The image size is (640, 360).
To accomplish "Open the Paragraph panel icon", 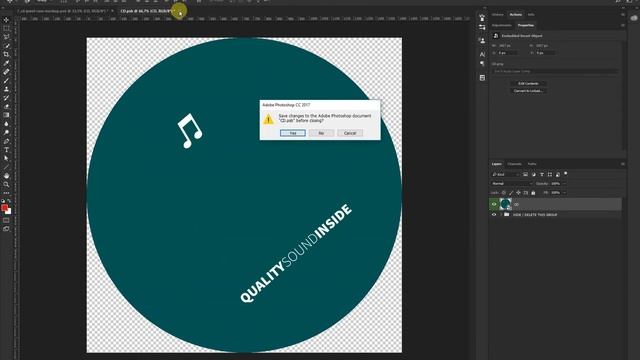I will point(482,63).
